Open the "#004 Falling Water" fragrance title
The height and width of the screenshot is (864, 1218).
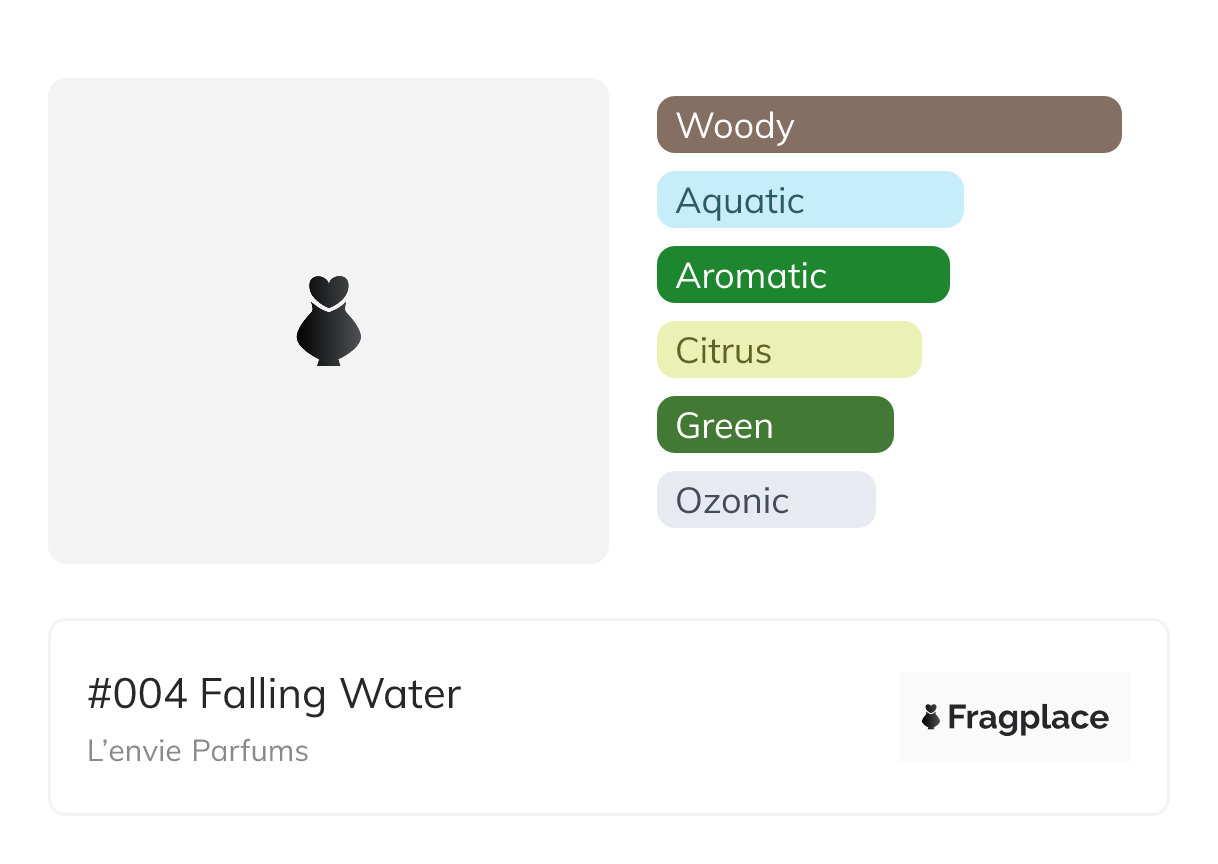click(x=274, y=694)
